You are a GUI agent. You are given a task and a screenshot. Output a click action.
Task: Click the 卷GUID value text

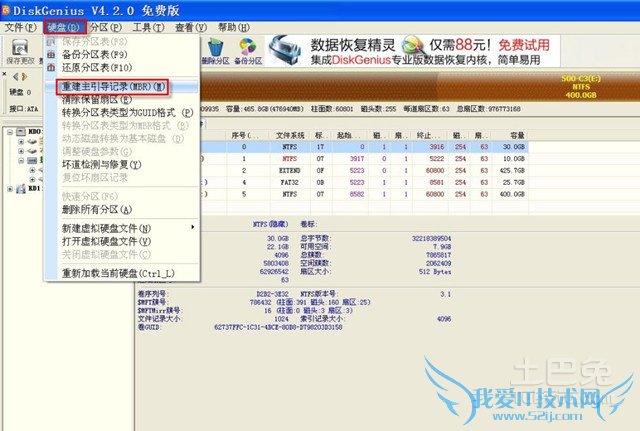tap(278, 327)
